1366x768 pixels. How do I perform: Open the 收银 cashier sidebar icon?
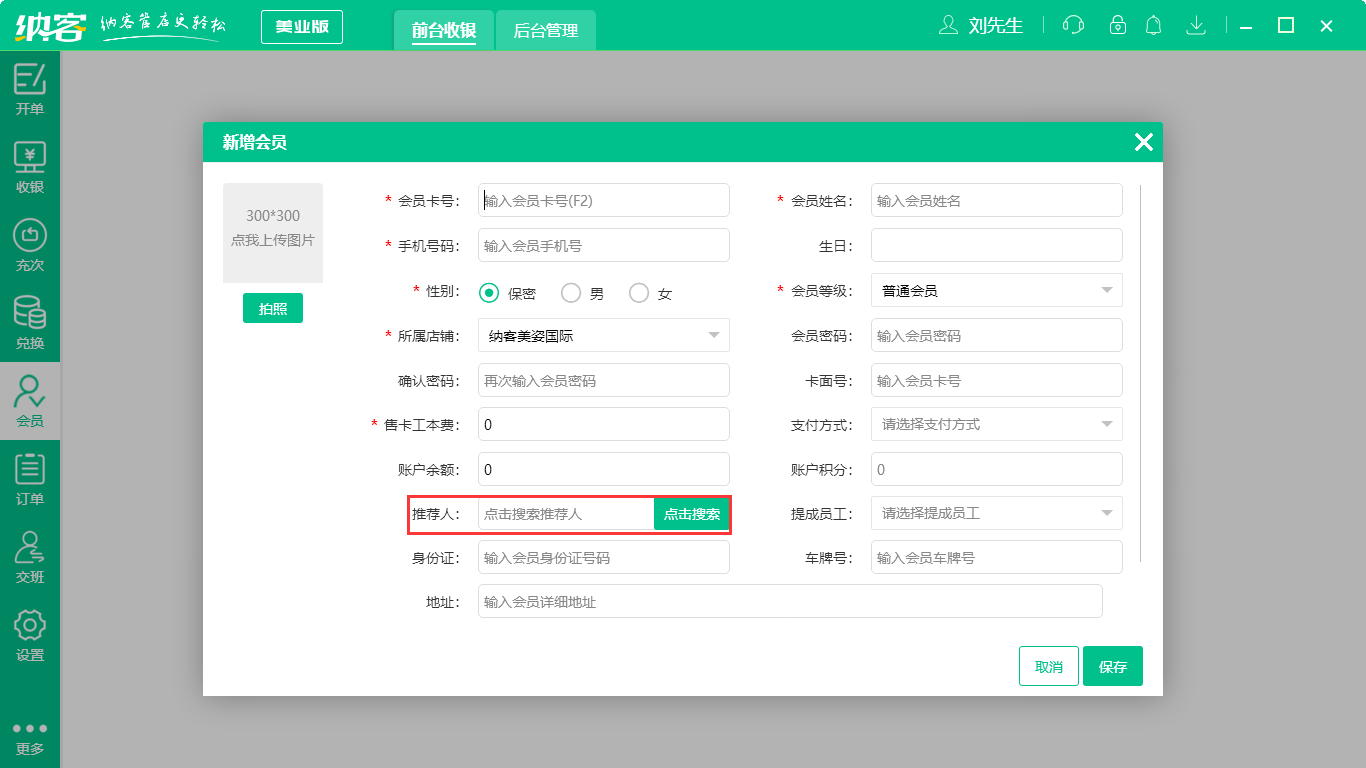30,167
